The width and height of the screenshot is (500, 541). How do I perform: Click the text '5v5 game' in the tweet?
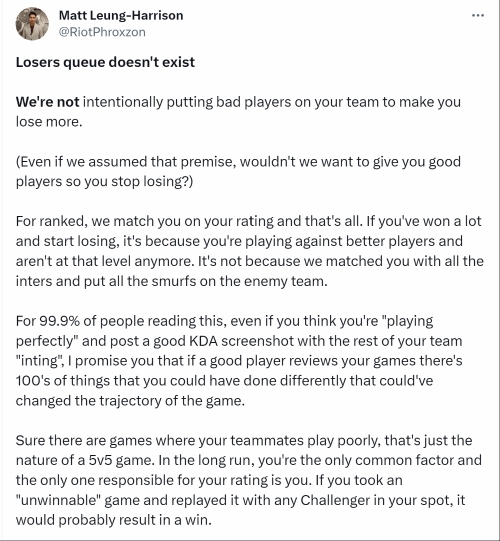click(x=121, y=460)
